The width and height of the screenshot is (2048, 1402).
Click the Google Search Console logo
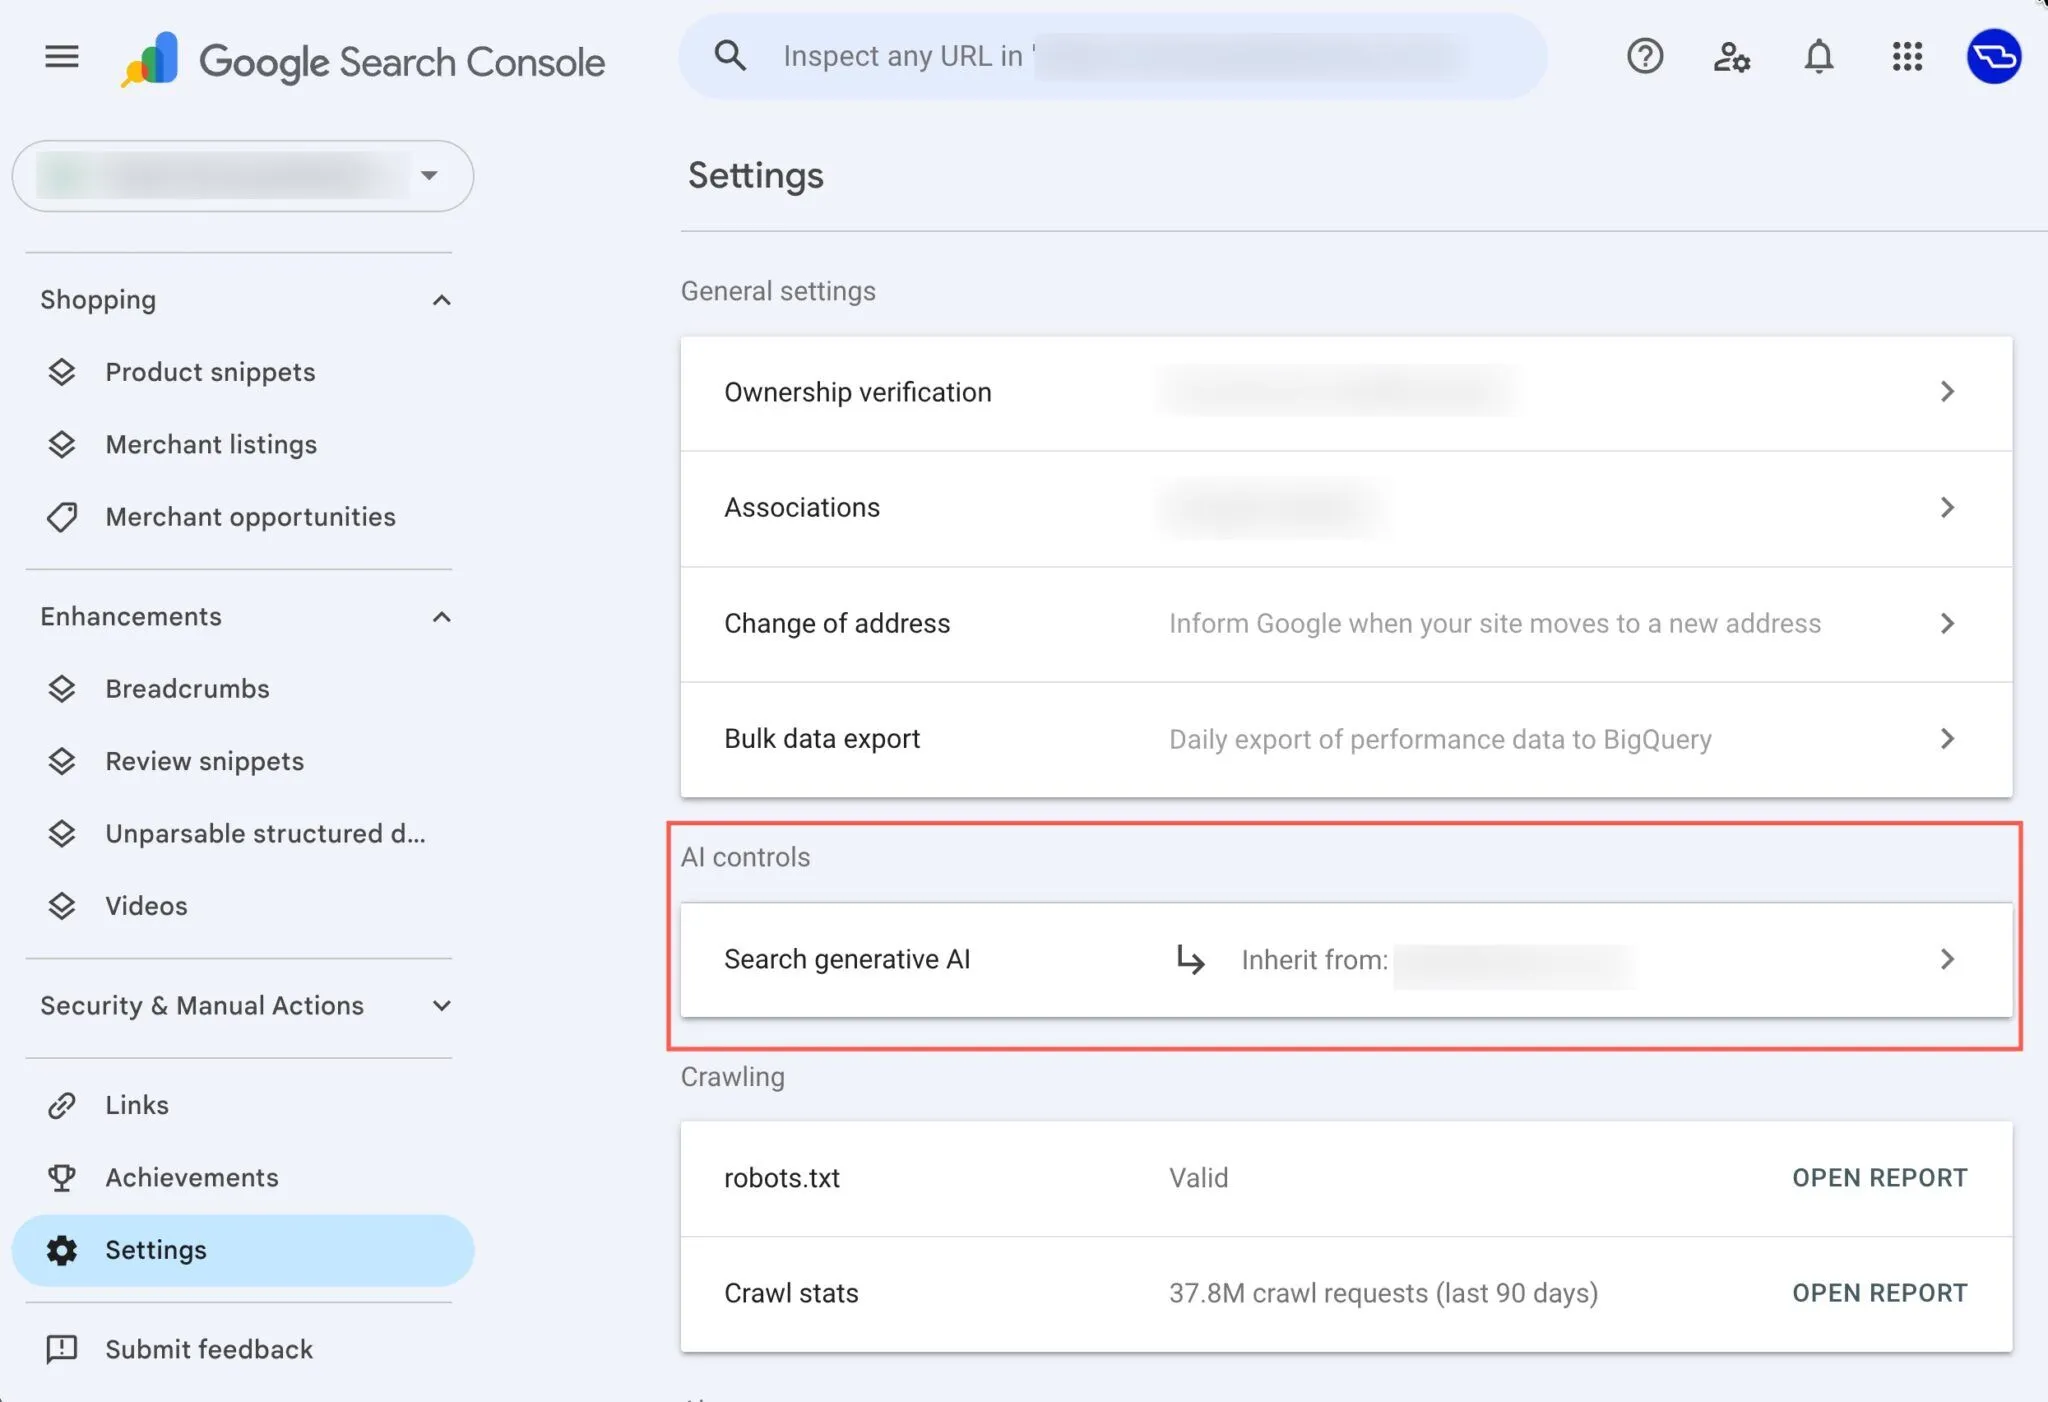click(363, 60)
